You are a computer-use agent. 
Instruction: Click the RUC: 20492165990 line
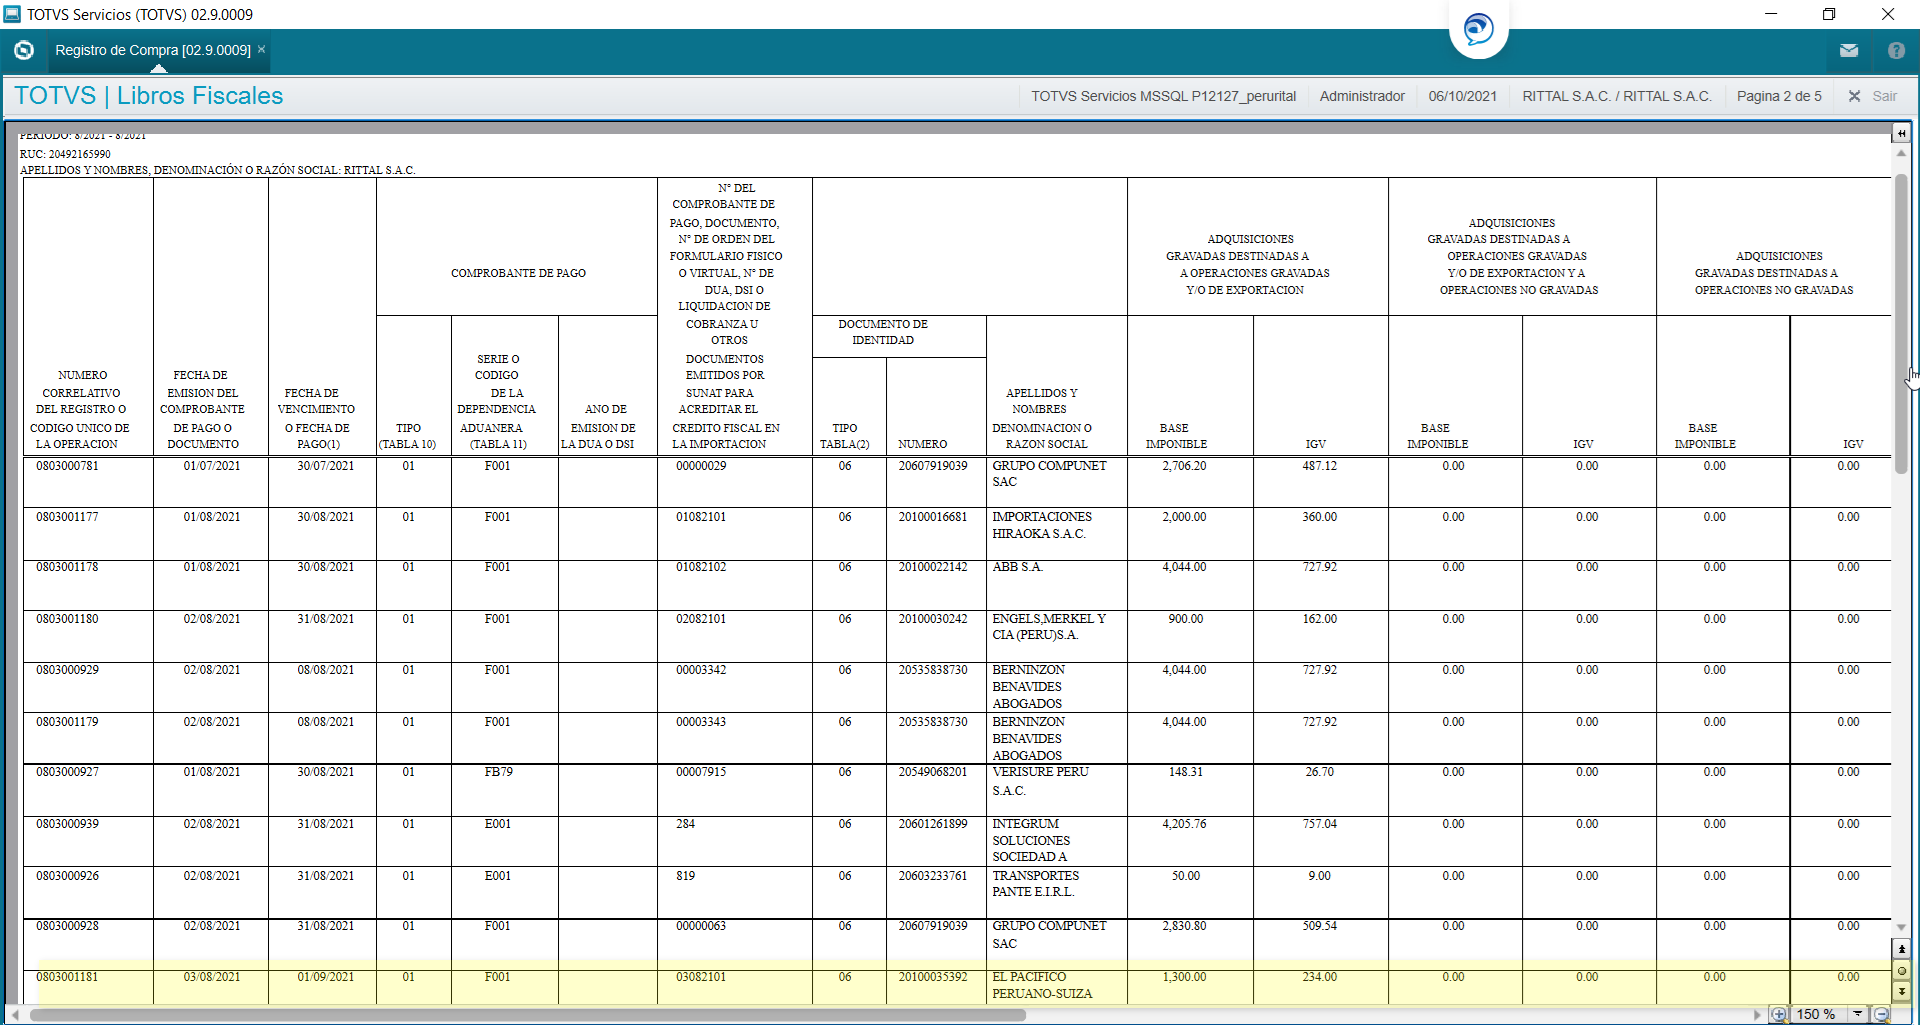[x=65, y=154]
